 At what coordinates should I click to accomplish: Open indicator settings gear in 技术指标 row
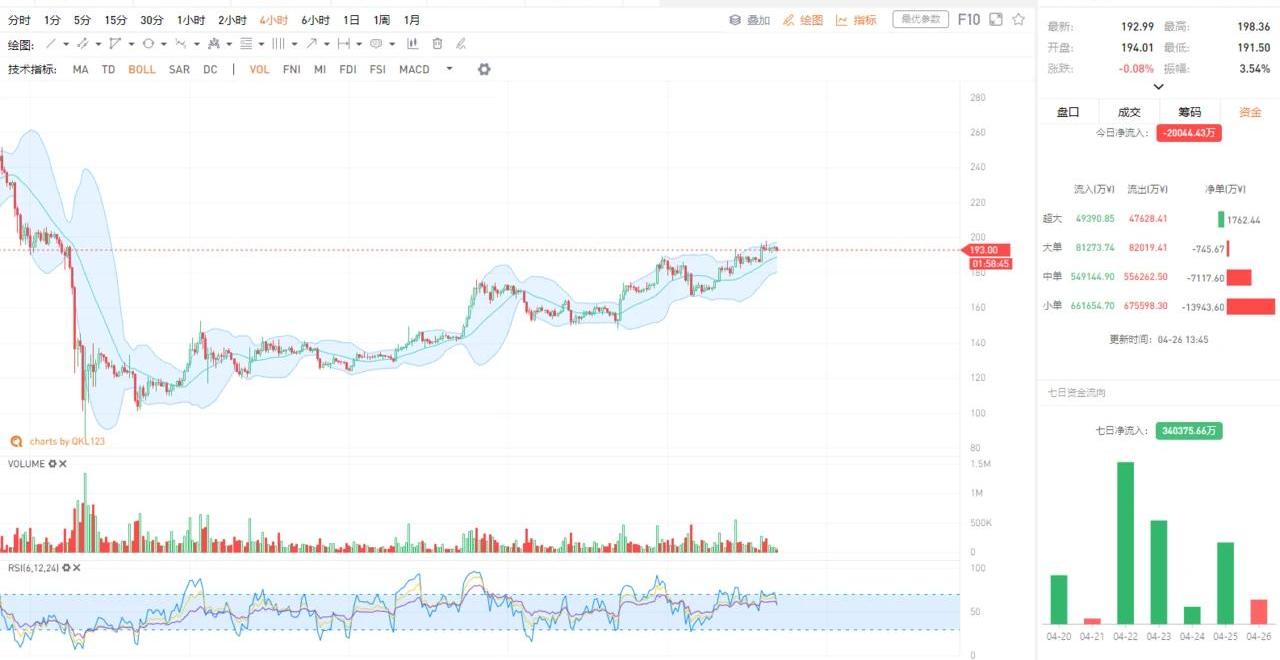tap(484, 69)
